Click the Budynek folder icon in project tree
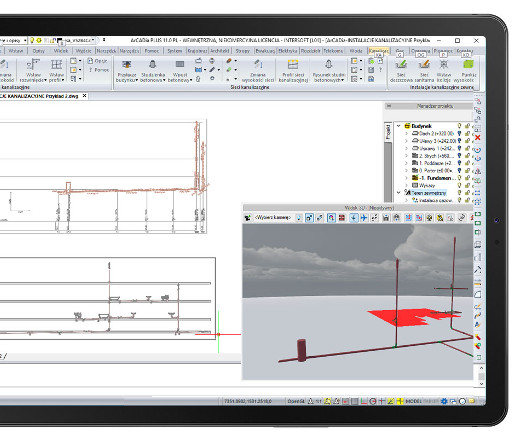This screenshot has height=441, width=520. pos(407,126)
